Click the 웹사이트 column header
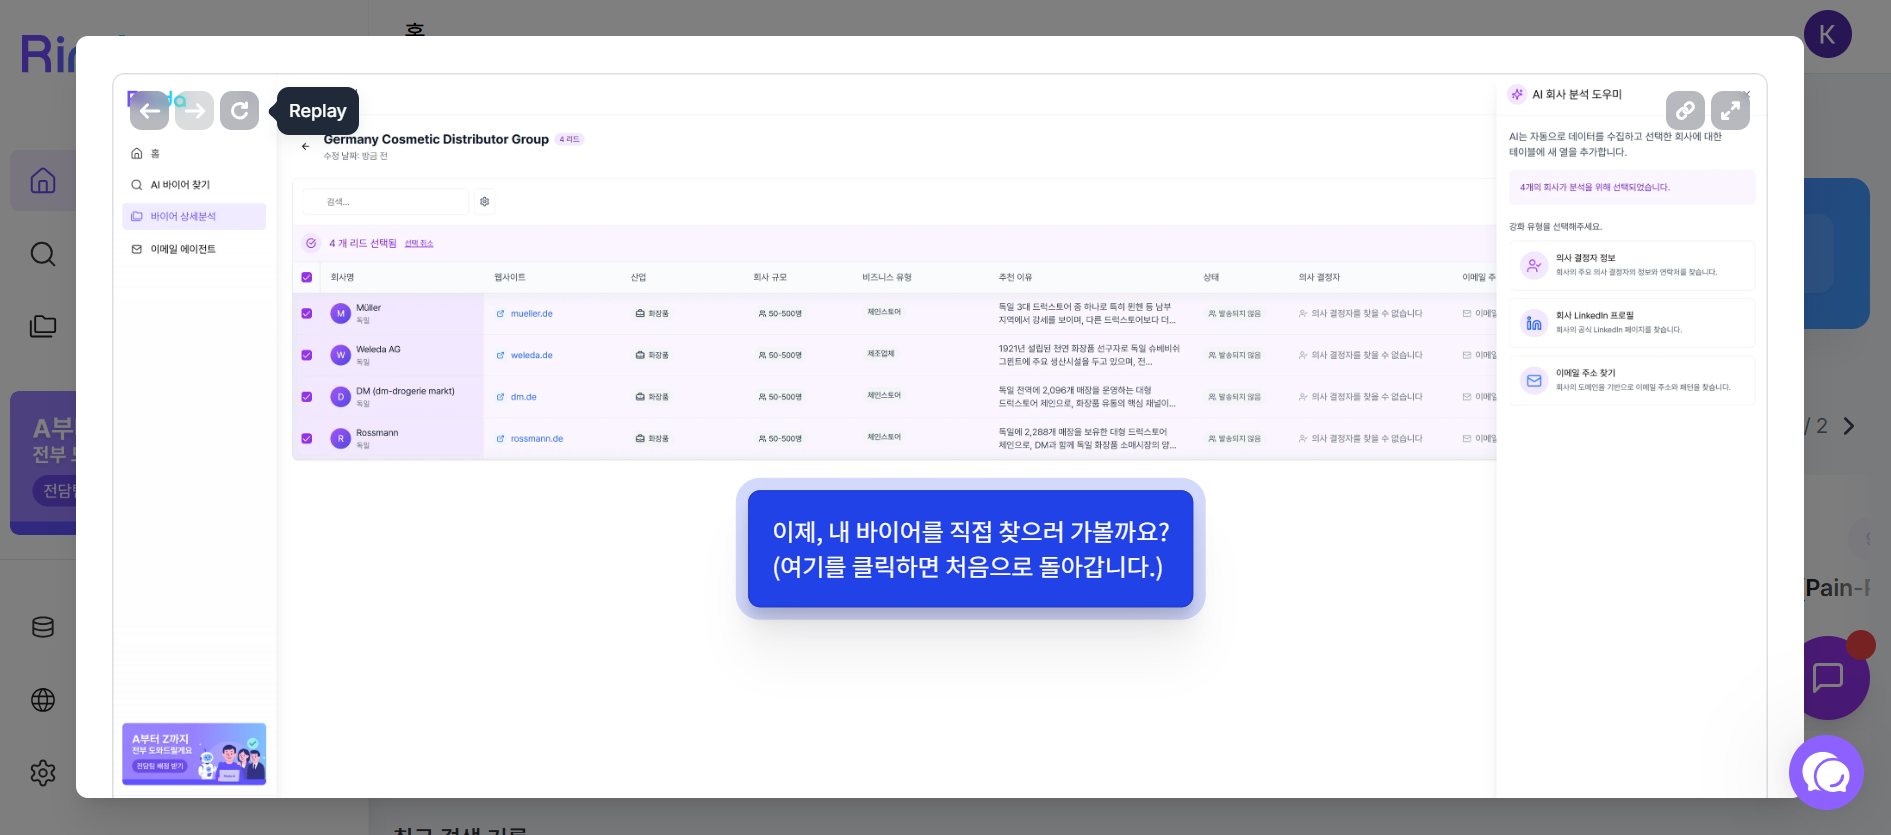 (509, 277)
